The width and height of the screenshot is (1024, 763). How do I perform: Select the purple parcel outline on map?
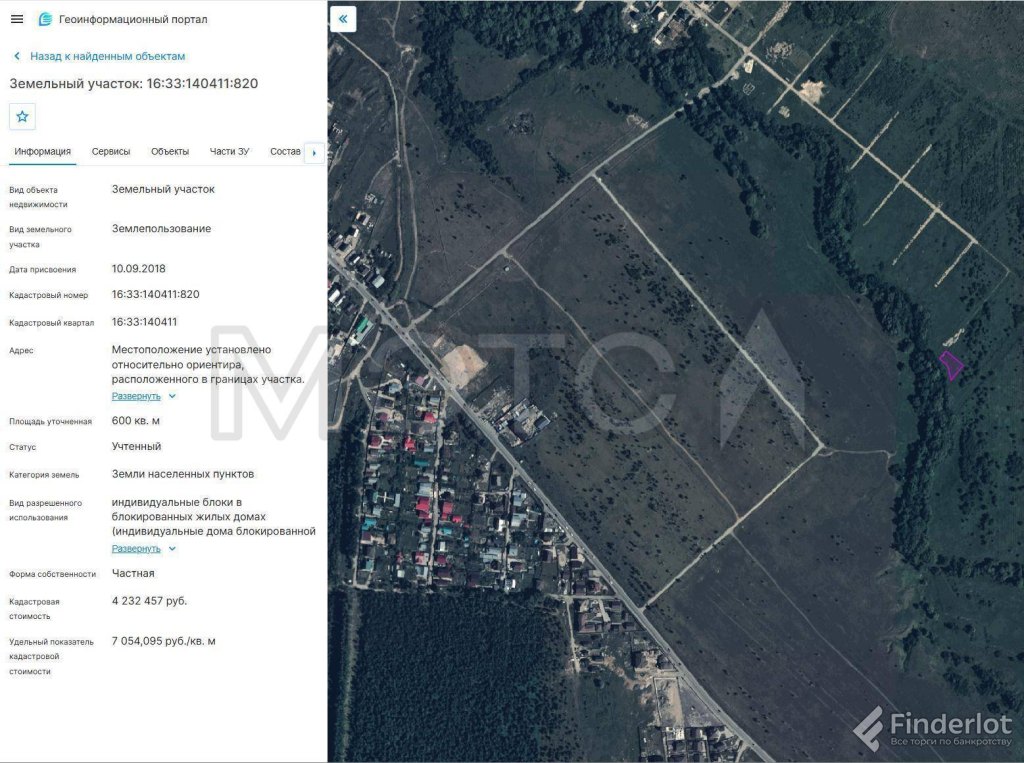click(x=951, y=365)
